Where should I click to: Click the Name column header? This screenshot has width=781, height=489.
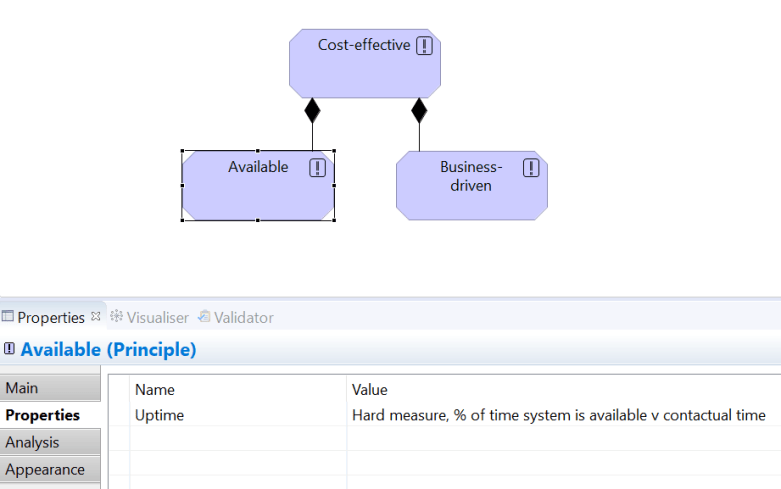pyautogui.click(x=155, y=390)
